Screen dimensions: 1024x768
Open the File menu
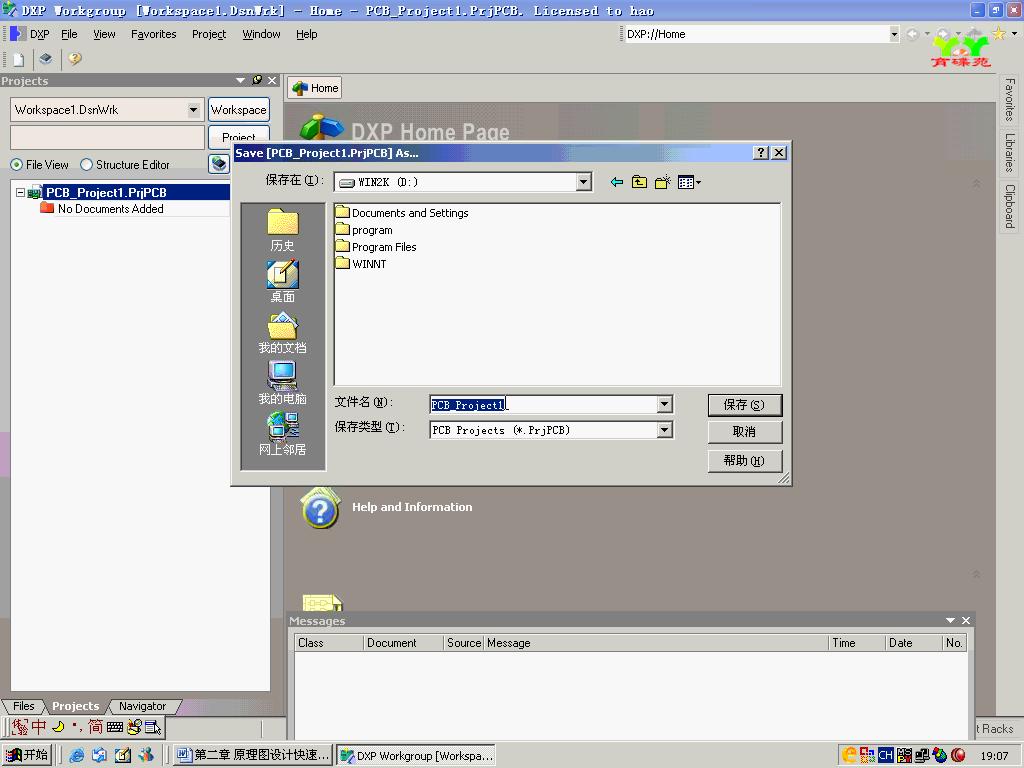coord(69,34)
